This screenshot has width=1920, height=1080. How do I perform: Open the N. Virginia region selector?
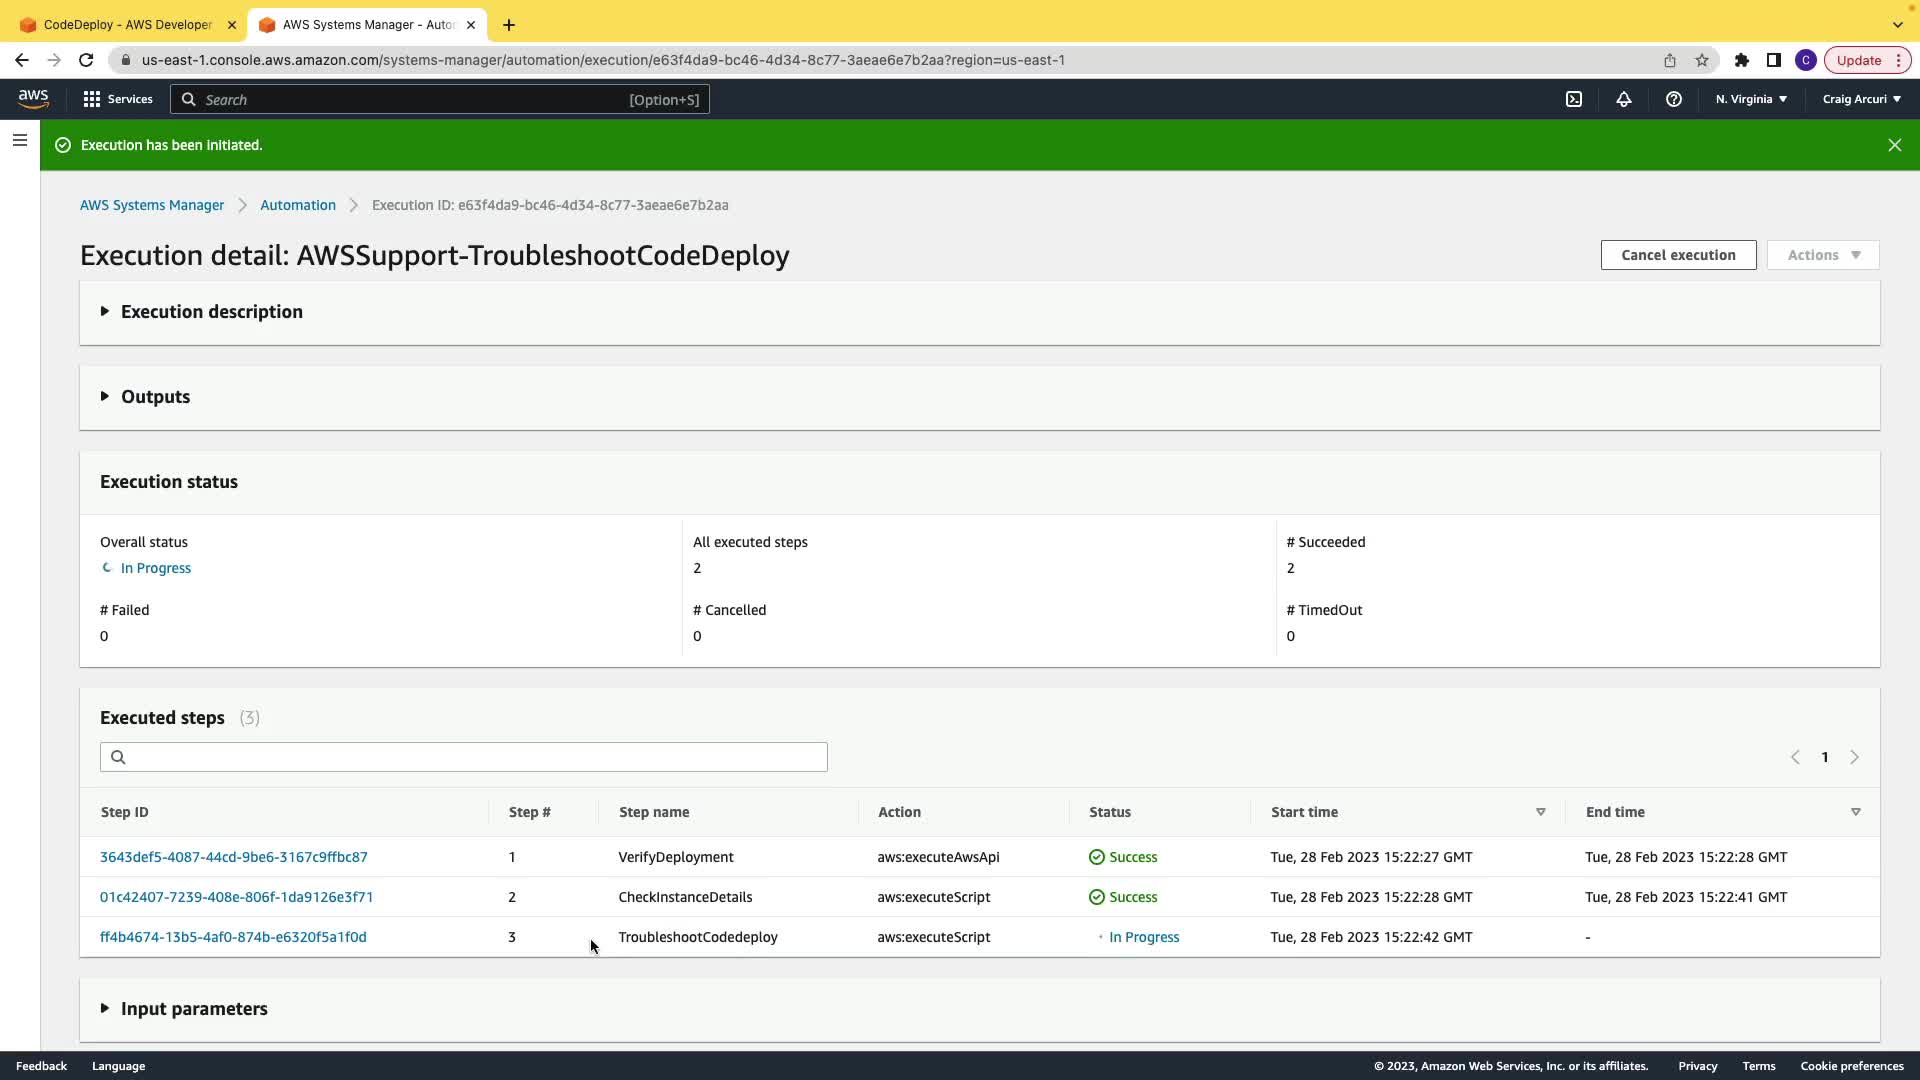click(x=1751, y=99)
